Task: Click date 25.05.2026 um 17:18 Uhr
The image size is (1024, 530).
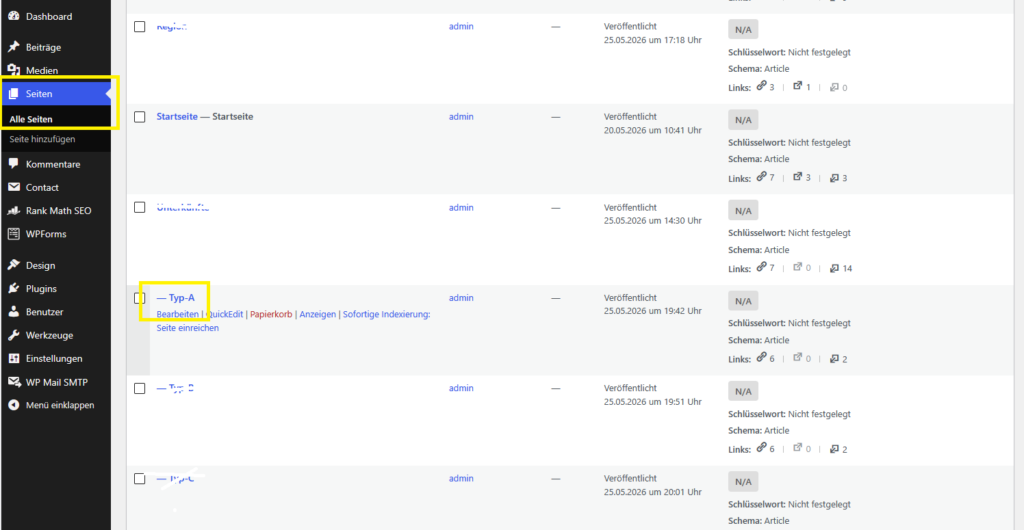Action: pos(652,40)
